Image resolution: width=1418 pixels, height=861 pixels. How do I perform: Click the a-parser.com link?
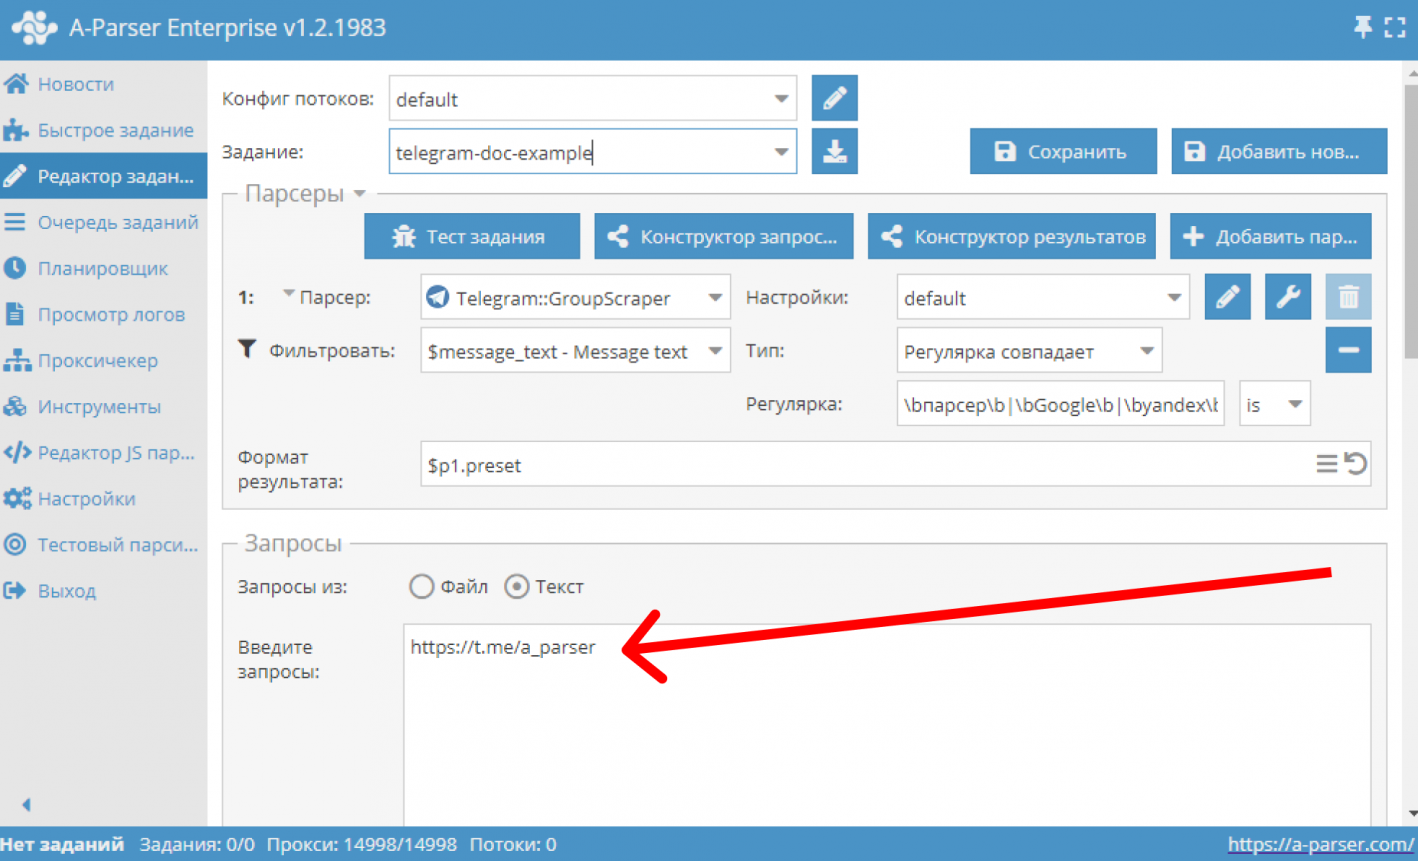point(1321,845)
